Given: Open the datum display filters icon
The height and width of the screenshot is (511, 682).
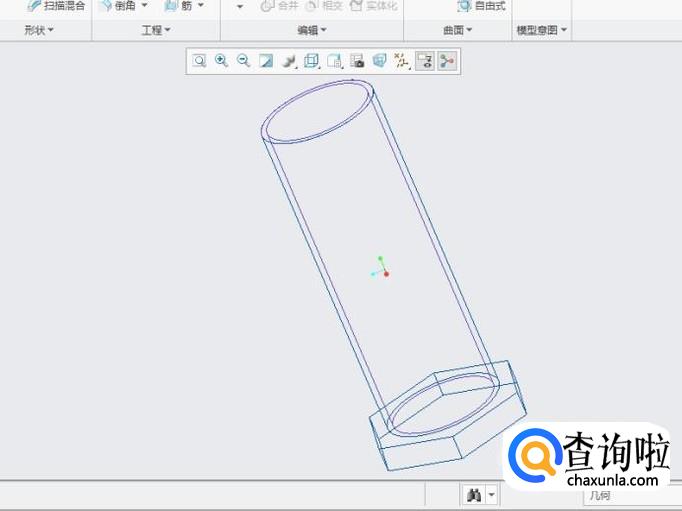Looking at the screenshot, I should [x=401, y=61].
